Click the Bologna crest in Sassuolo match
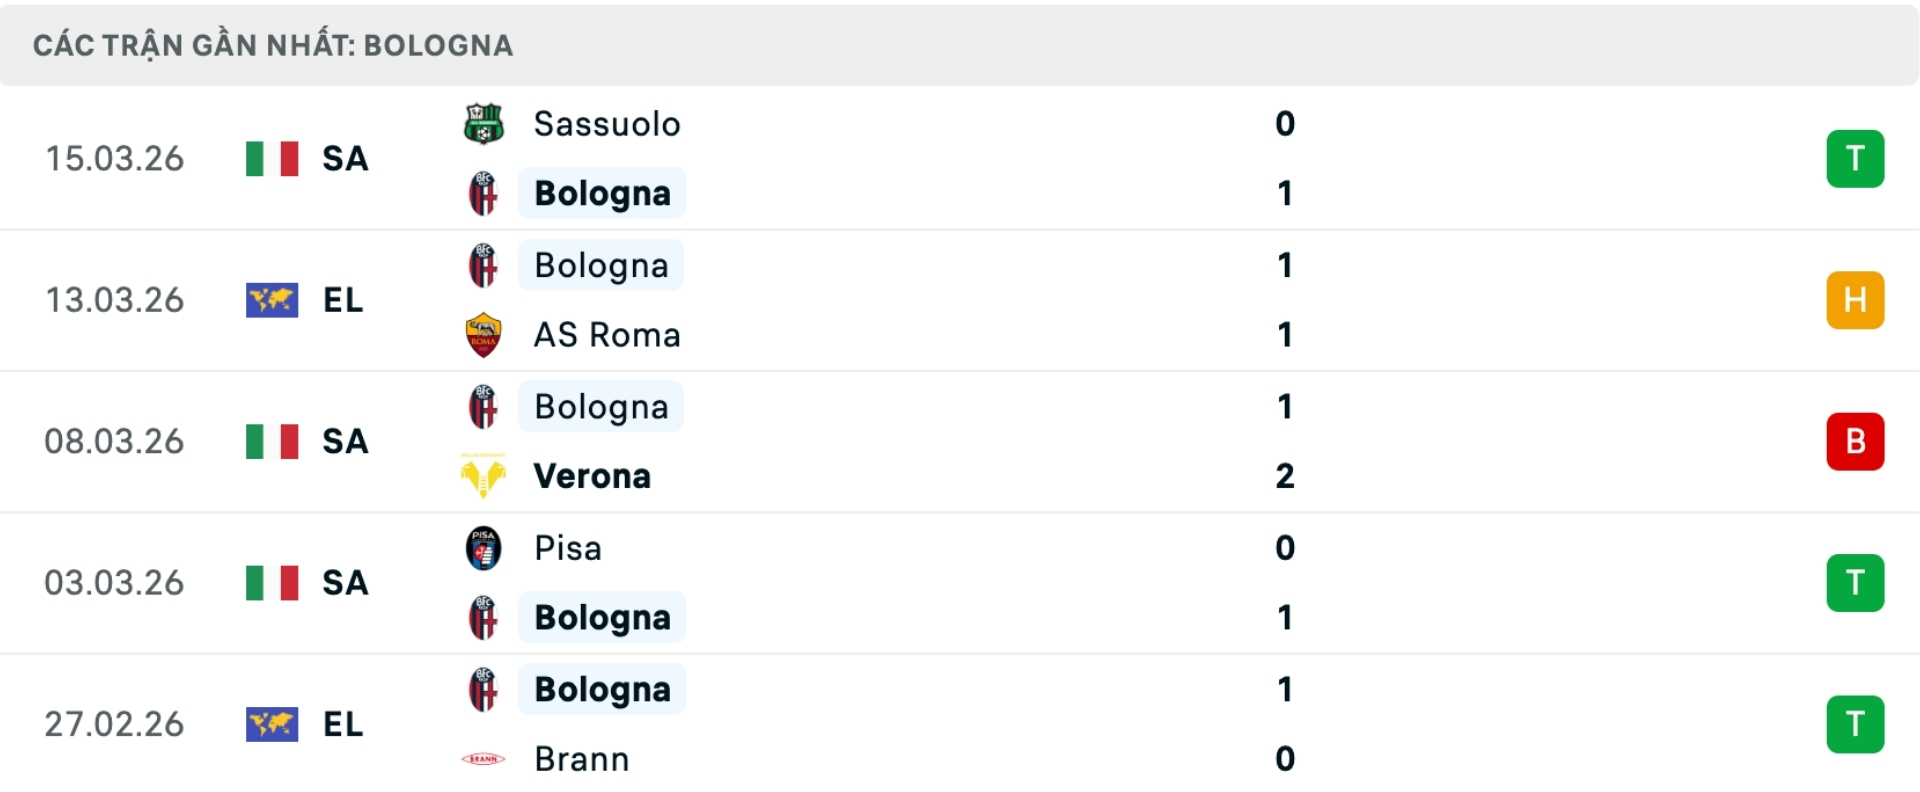The image size is (1920, 792). coord(484,194)
